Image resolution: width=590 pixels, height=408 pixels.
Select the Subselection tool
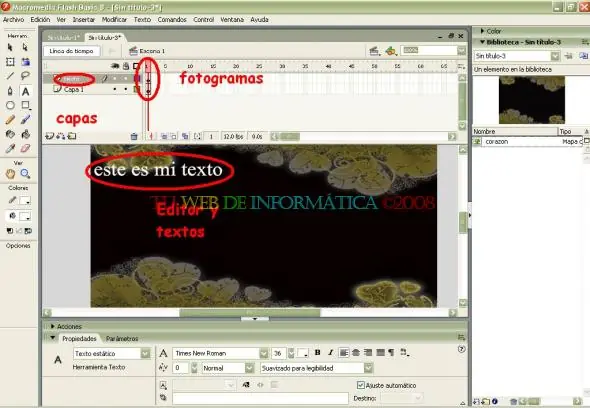[x=25, y=47]
